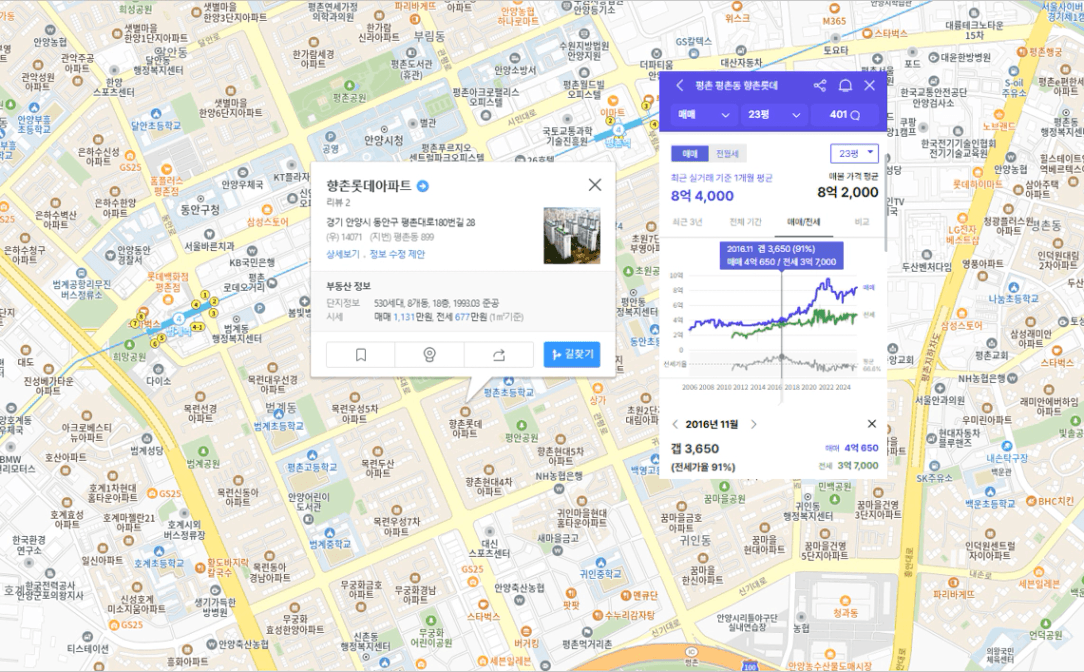
Task: Switch to the 전월세 toggle
Action: coord(727,153)
